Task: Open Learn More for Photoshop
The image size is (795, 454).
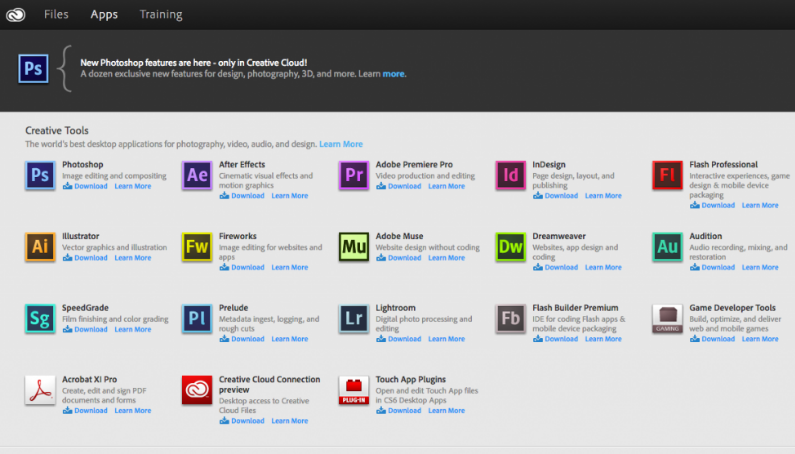Action: (x=133, y=186)
